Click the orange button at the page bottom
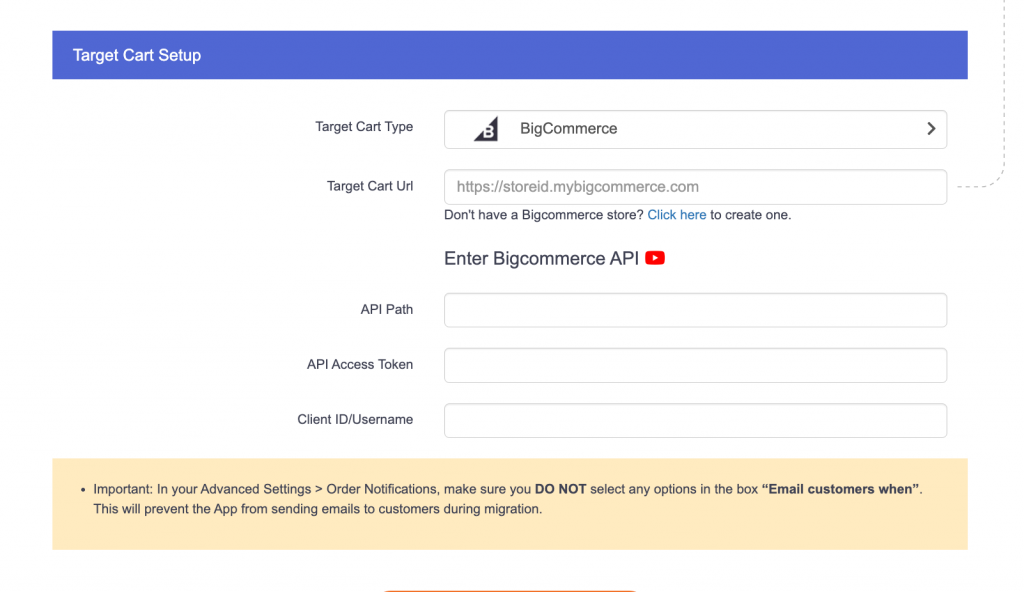Screen dimensions: 1024x592 tap(511, 589)
